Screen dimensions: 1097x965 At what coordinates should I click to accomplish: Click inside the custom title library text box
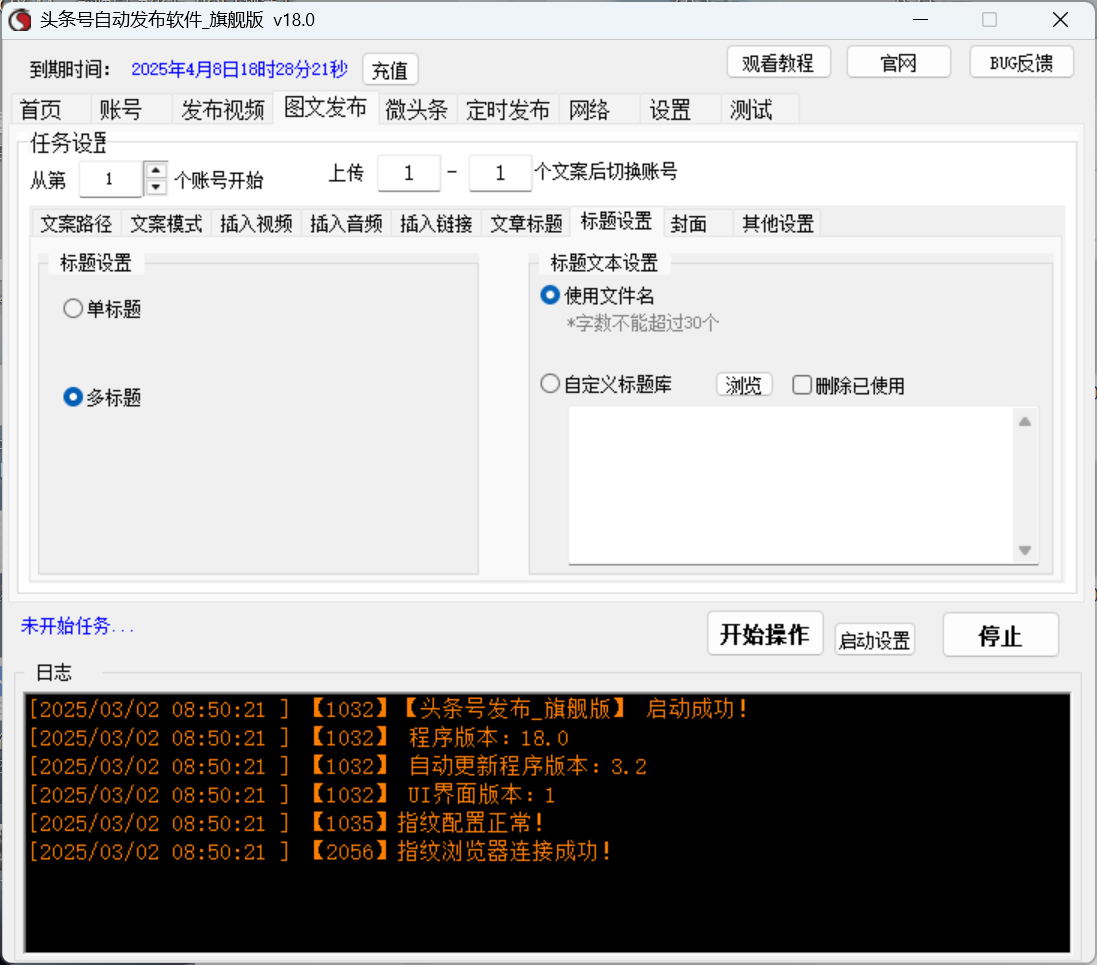click(791, 485)
